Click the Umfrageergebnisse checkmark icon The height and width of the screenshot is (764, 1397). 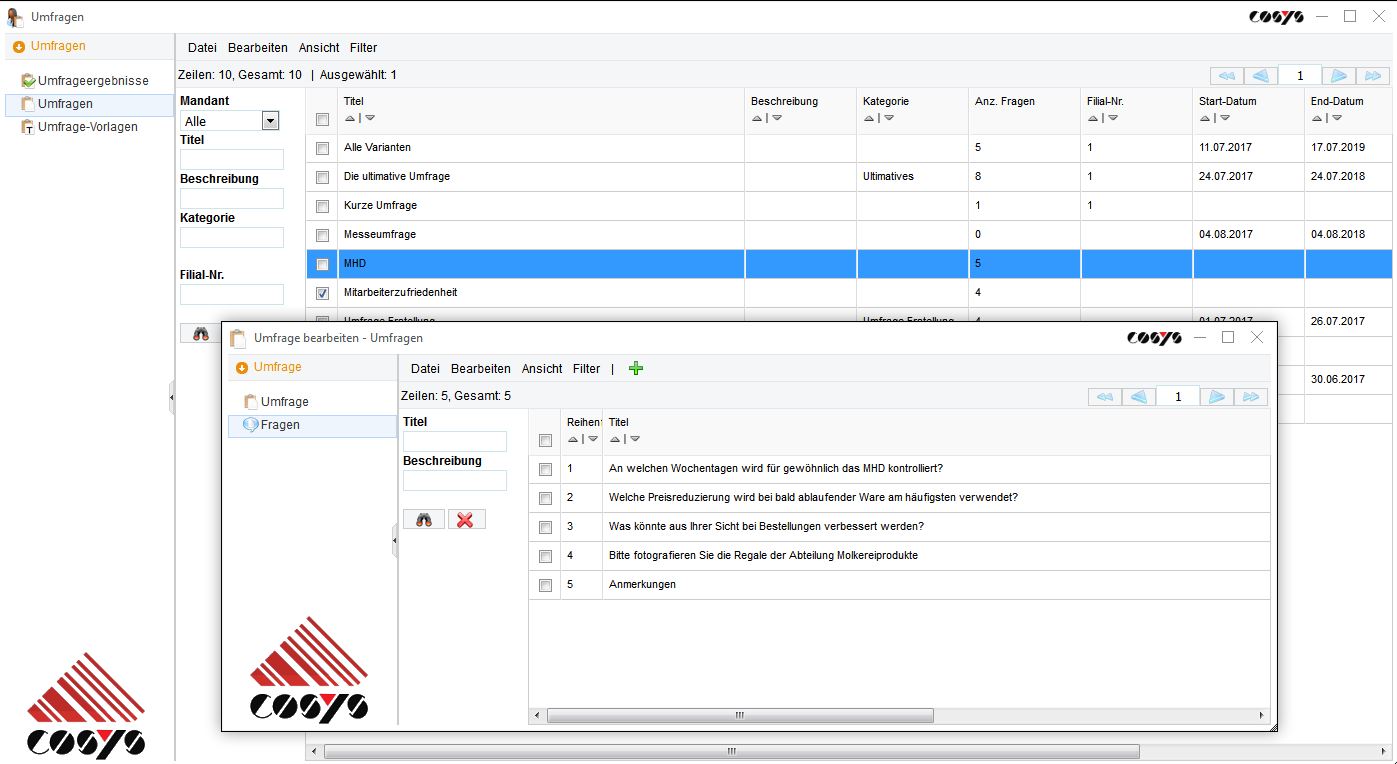pyautogui.click(x=28, y=81)
